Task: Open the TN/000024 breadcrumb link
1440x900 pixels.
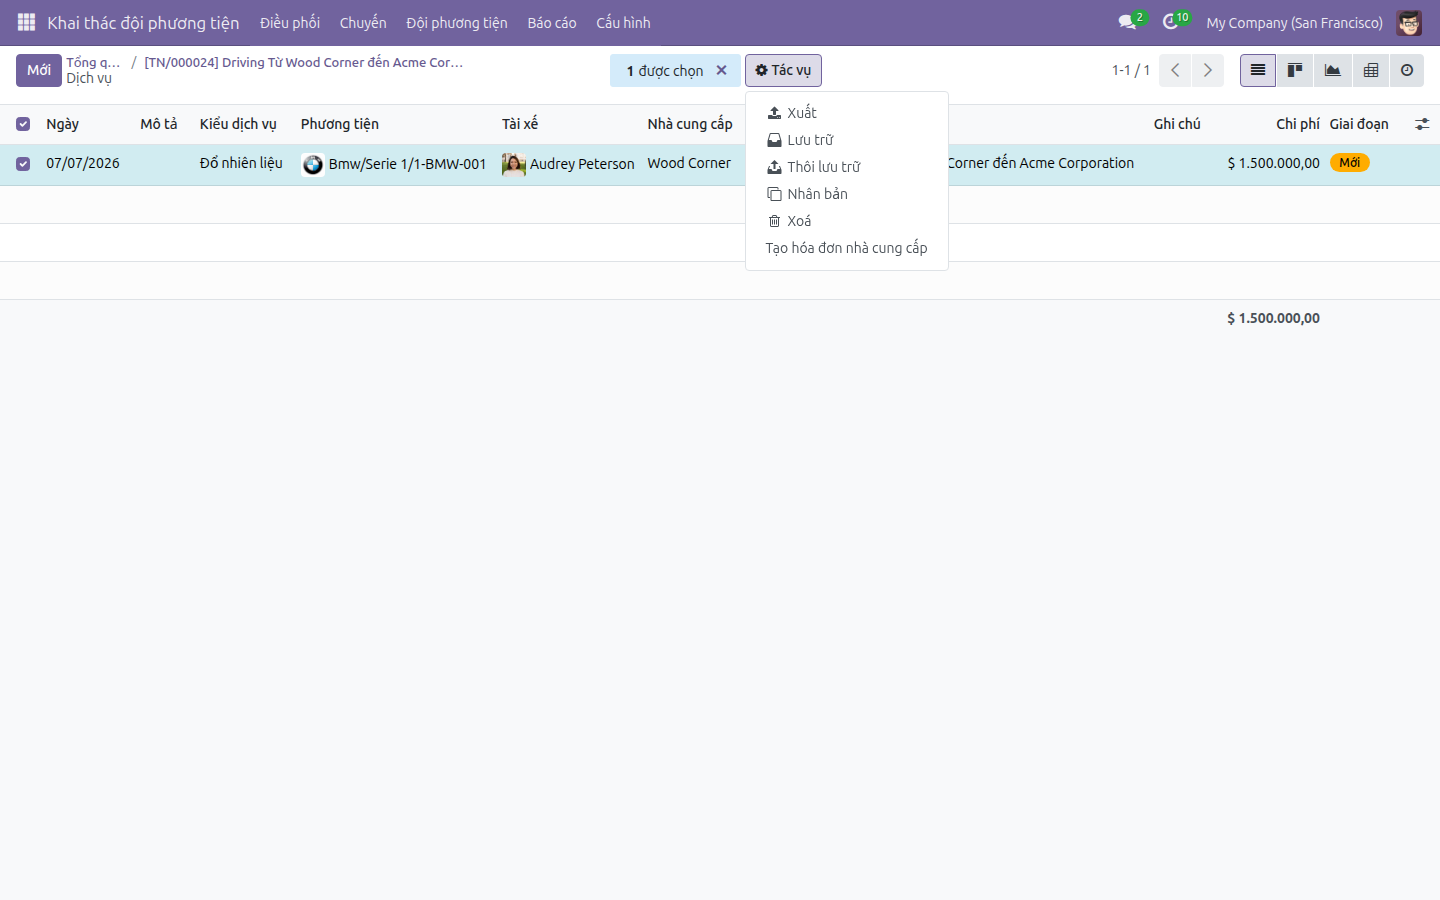Action: (304, 62)
